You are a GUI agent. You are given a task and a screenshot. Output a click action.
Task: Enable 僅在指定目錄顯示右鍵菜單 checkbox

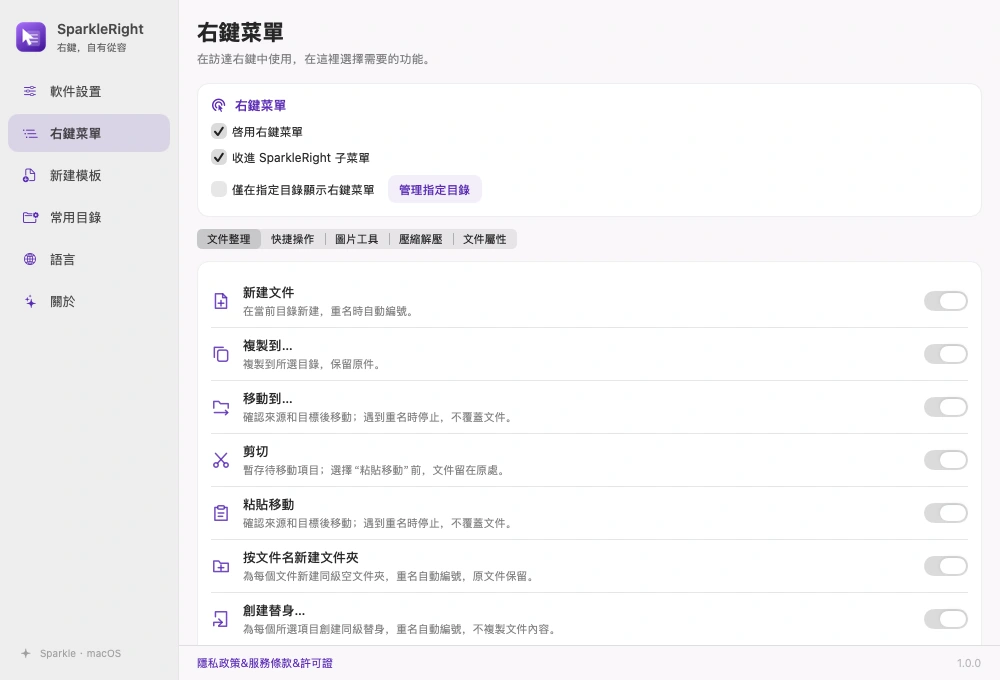click(x=219, y=189)
